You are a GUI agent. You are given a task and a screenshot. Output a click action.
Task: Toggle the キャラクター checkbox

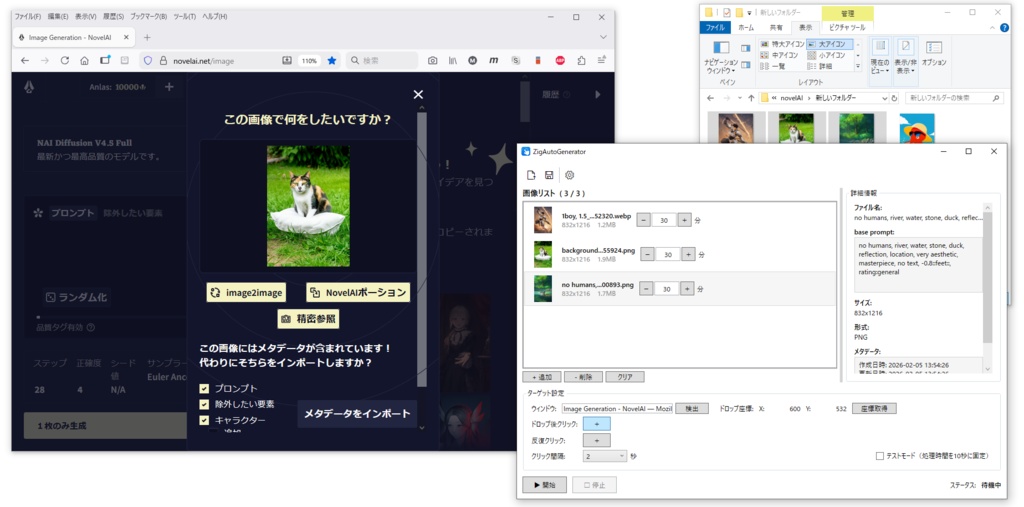pyautogui.click(x=204, y=420)
